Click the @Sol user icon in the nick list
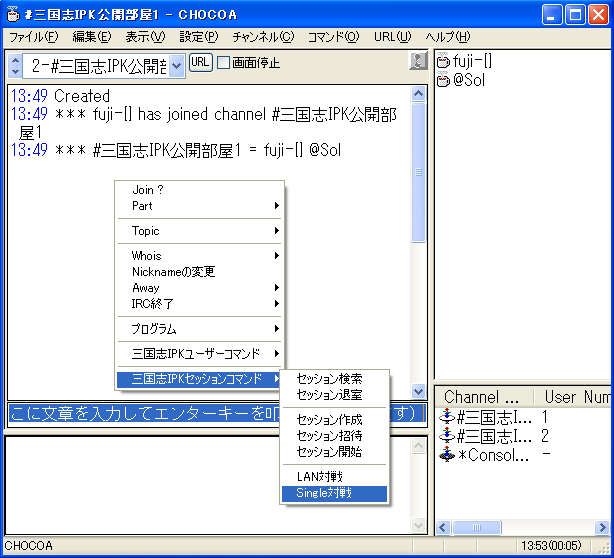 tap(443, 81)
